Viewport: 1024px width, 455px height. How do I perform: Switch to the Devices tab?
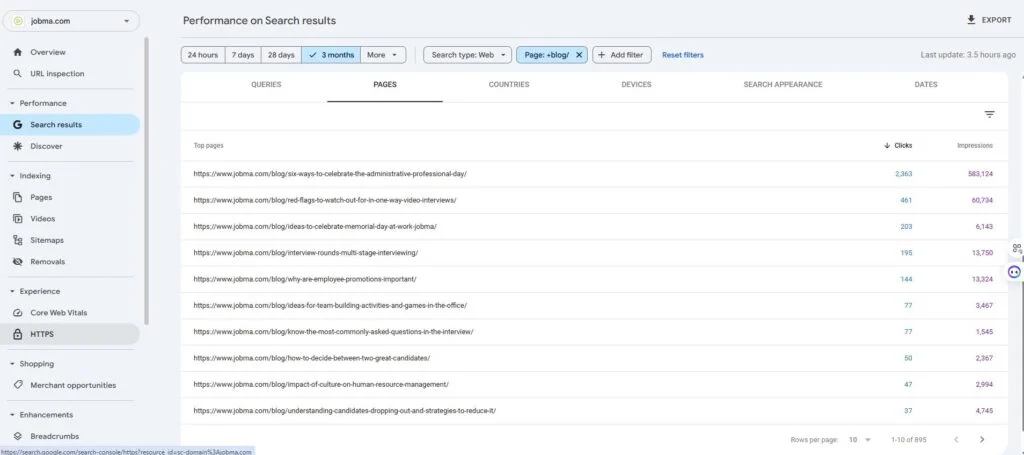(x=636, y=84)
